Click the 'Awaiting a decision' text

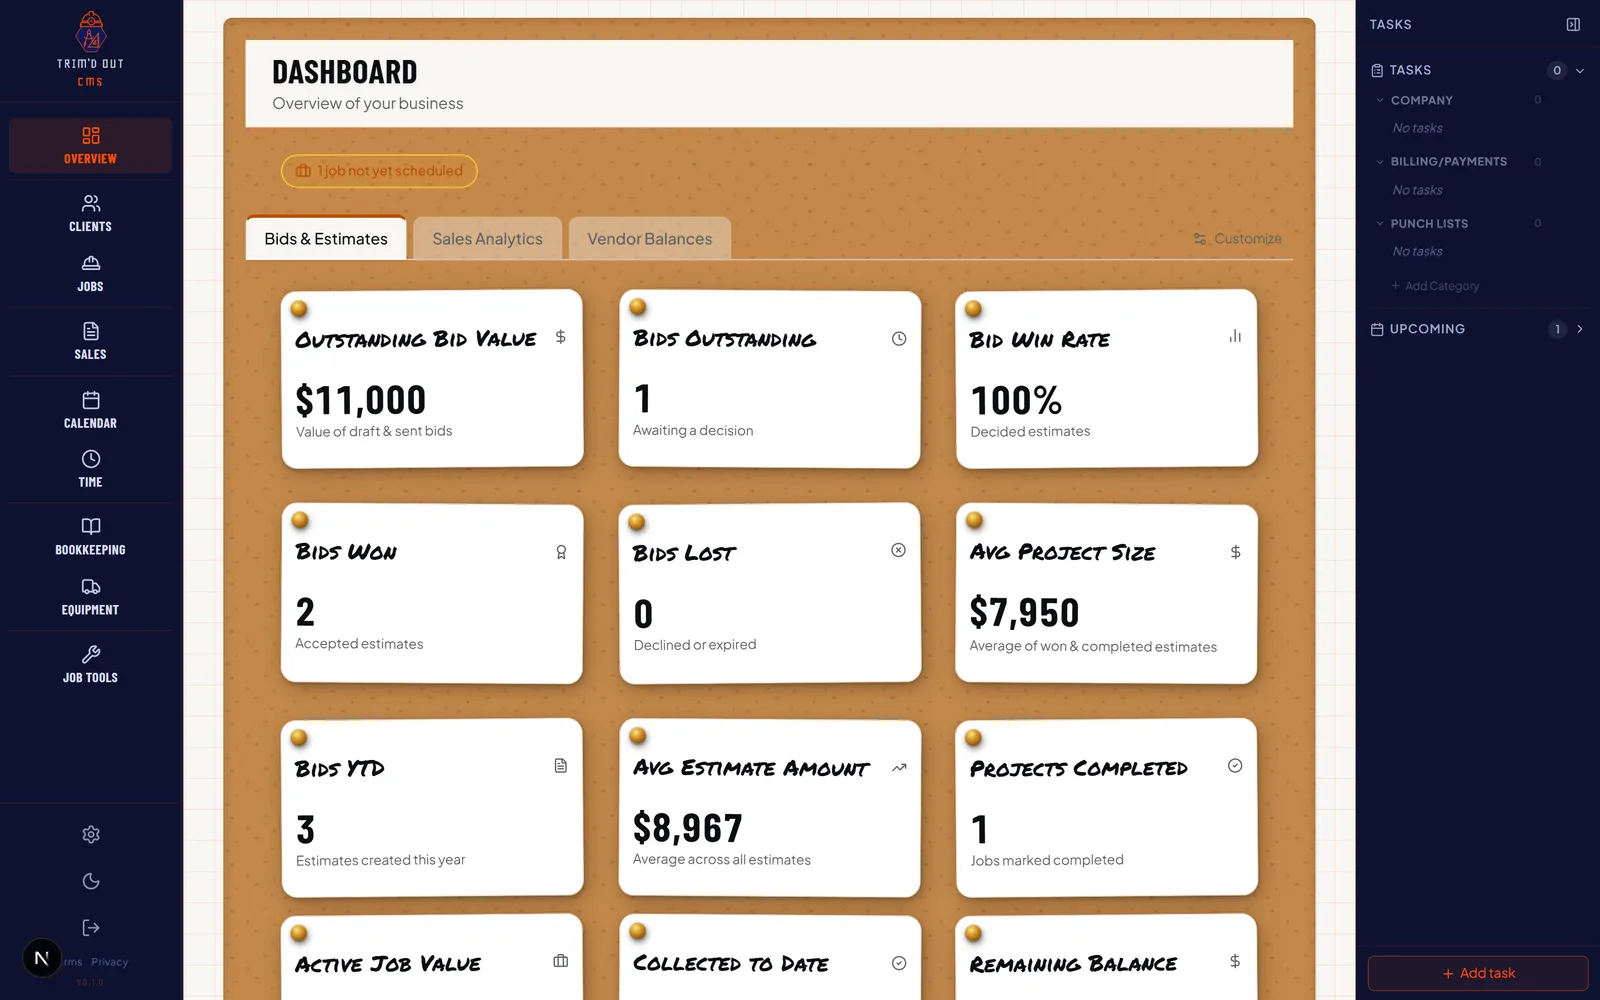tap(693, 431)
